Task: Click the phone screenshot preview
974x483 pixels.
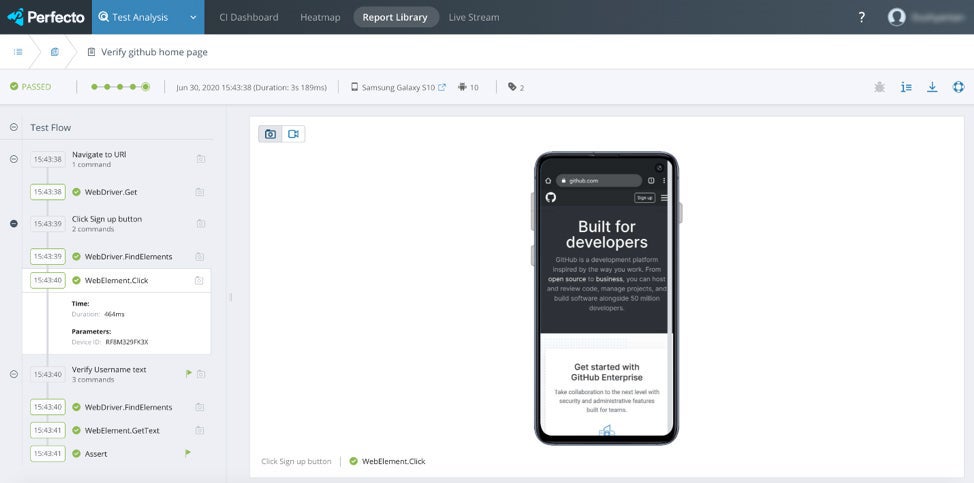Action: click(x=606, y=298)
